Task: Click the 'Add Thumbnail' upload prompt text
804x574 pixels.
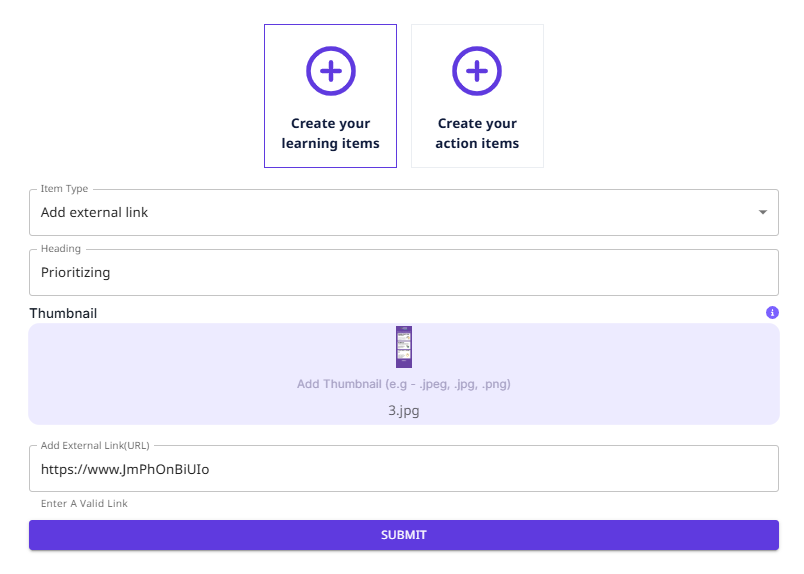Action: 404,384
